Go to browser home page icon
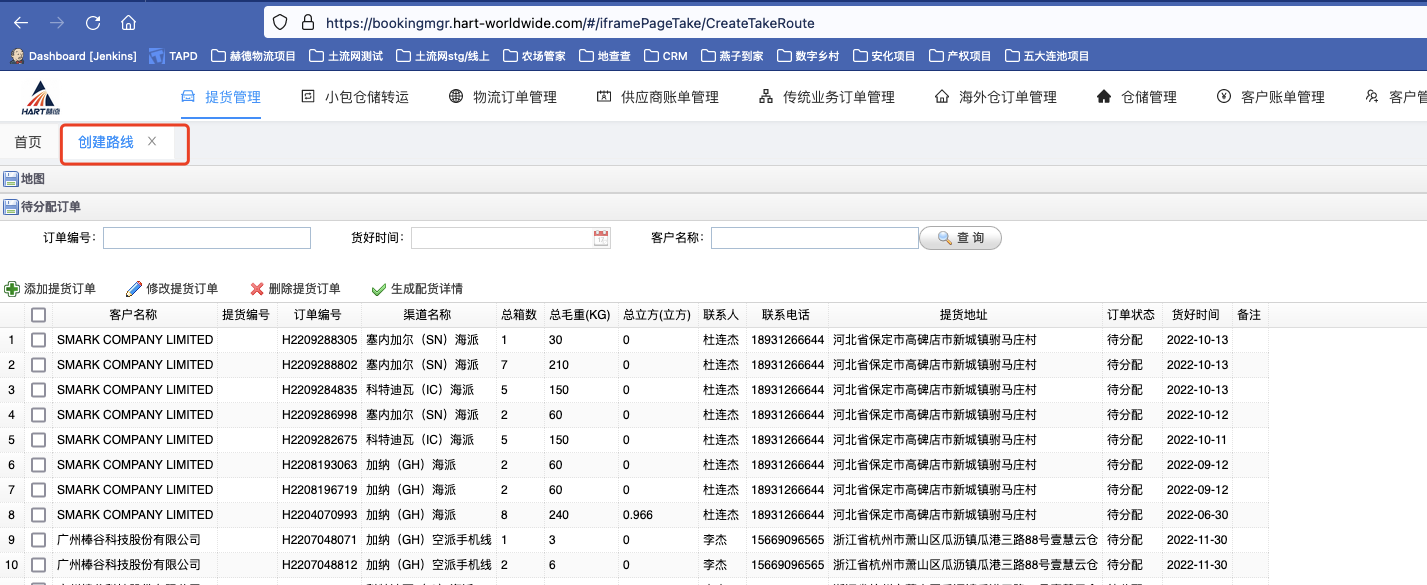 (x=128, y=22)
